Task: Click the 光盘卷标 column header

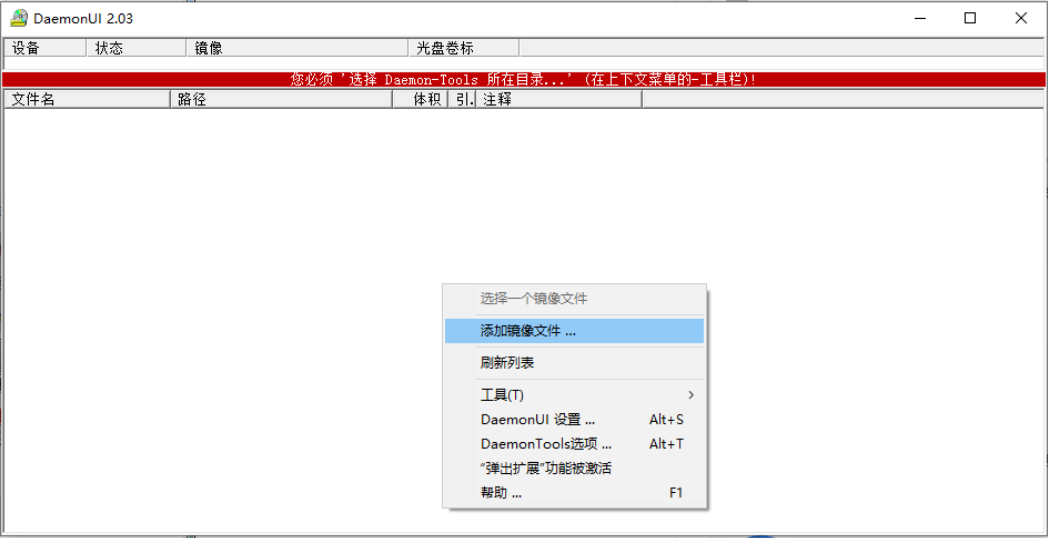Action: (x=464, y=48)
